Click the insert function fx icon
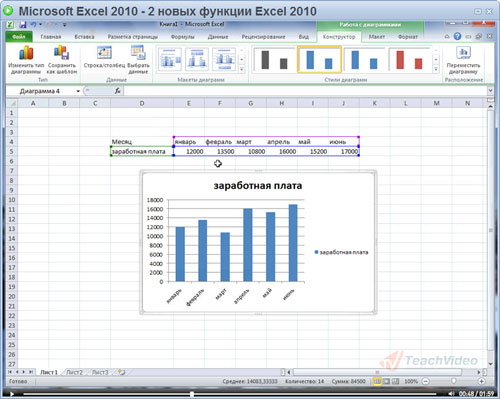Screen dimensions: 500x399 [x=117, y=91]
